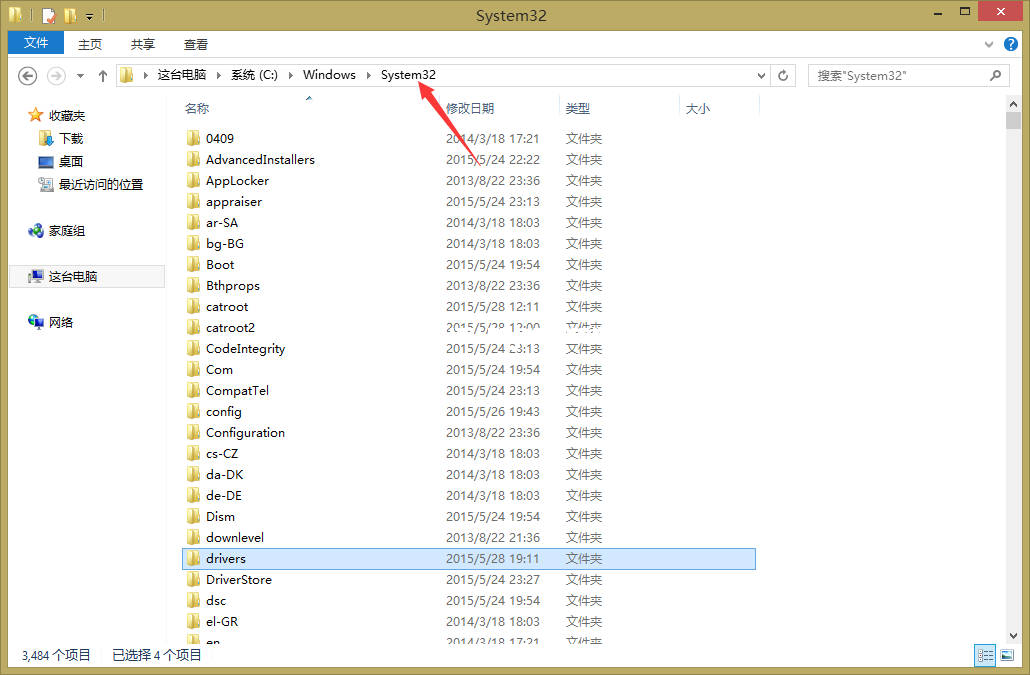Viewport: 1030px width, 675px height.
Task: Select the AdvancedInstallers folder name
Action: tap(260, 160)
